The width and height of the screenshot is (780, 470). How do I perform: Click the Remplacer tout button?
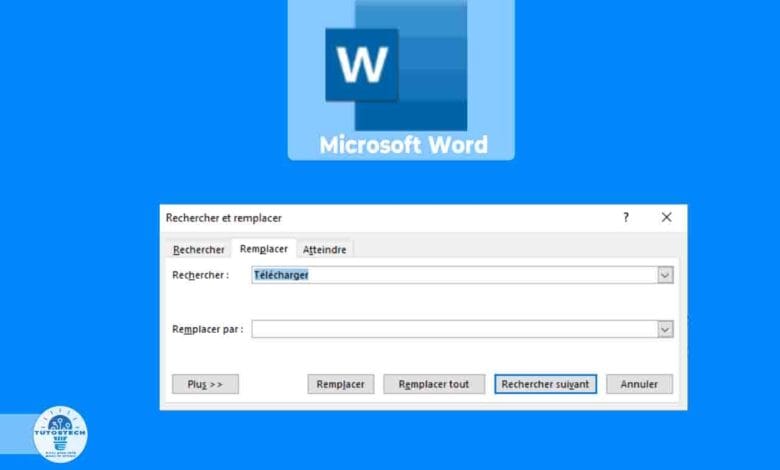pos(434,384)
